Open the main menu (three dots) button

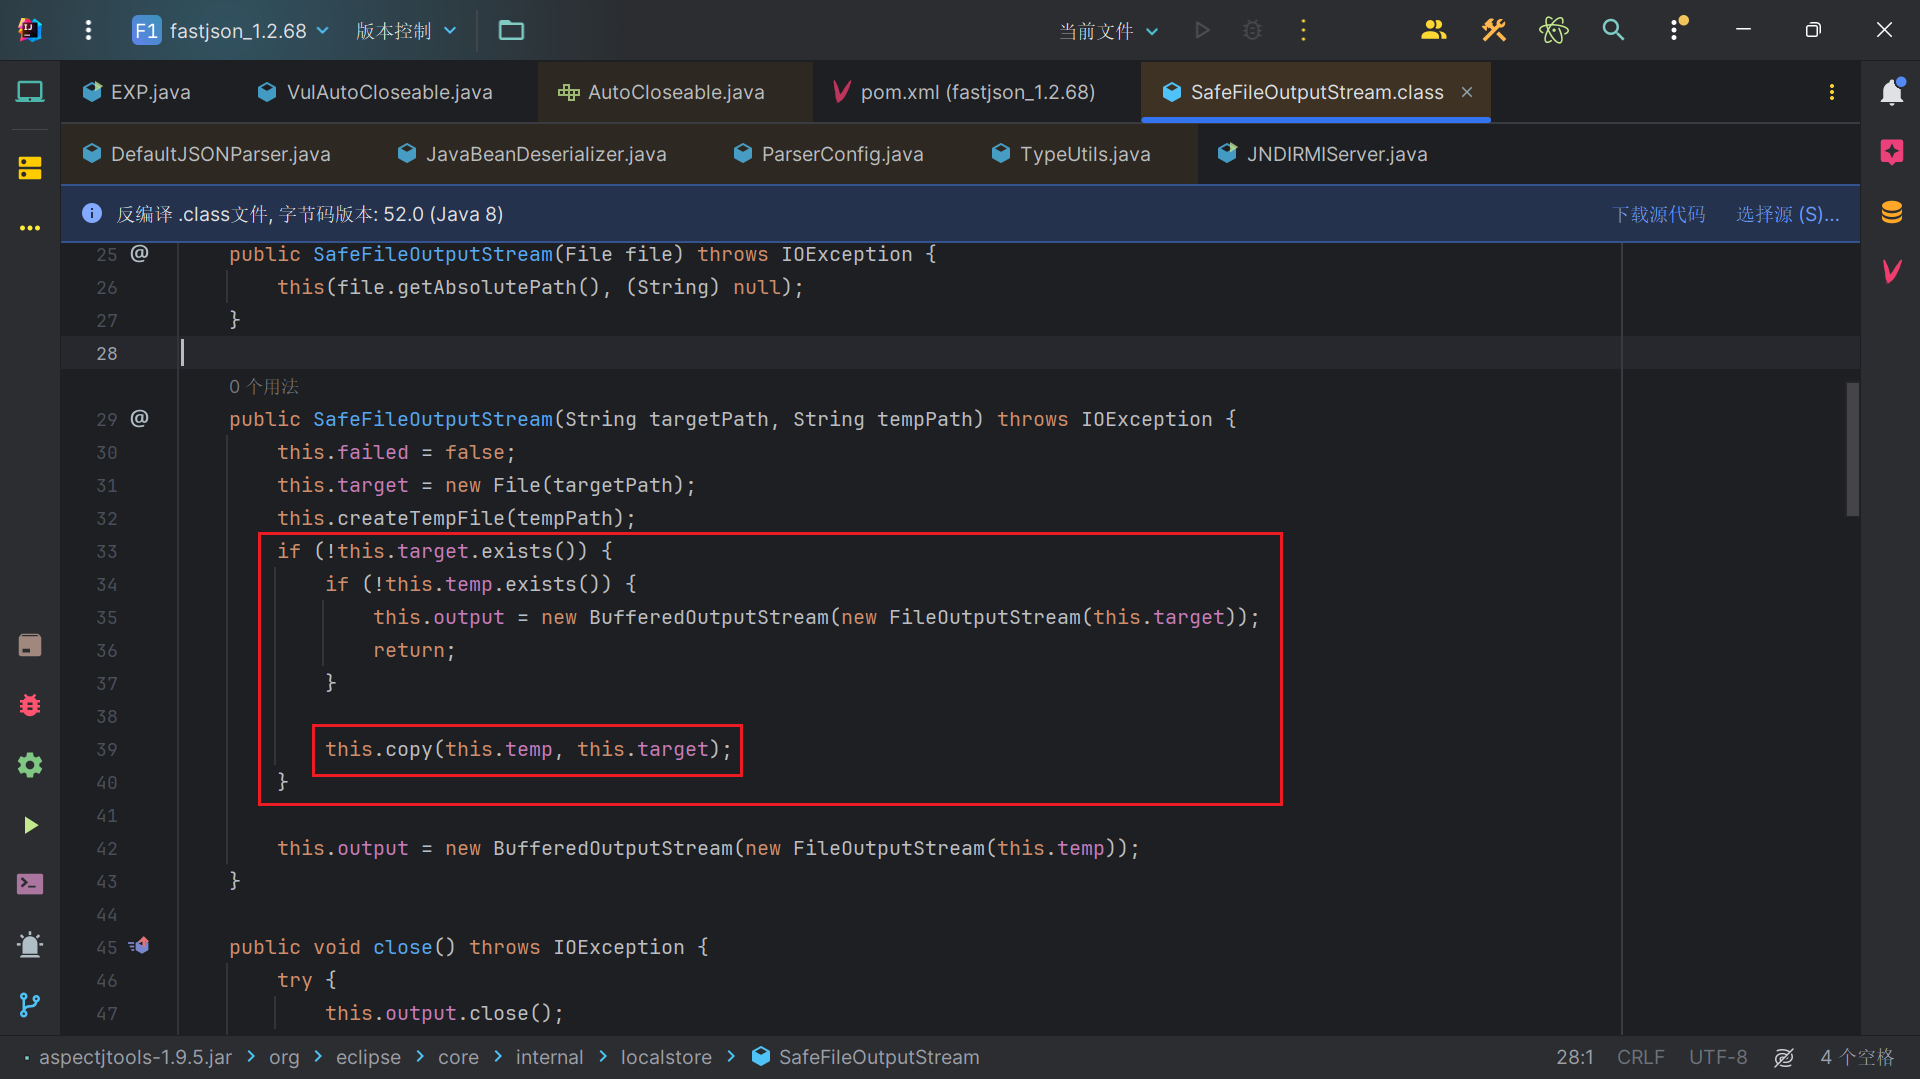[x=88, y=30]
